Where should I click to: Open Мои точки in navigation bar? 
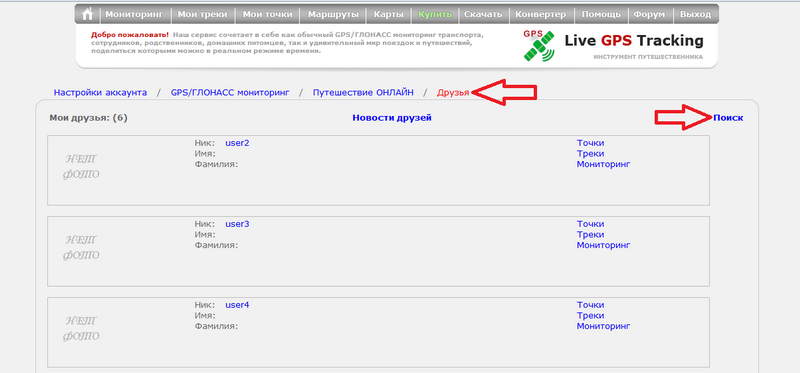coord(268,14)
